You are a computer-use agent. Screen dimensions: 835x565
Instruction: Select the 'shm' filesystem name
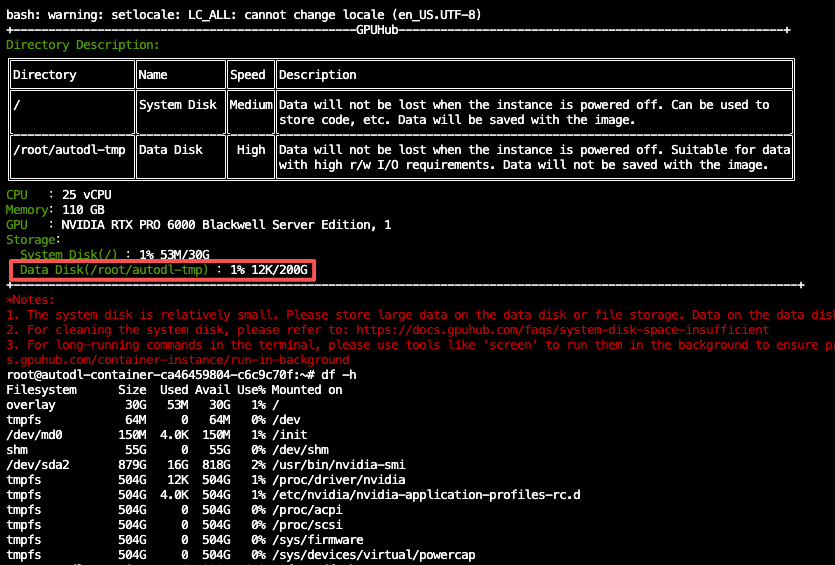[17, 449]
